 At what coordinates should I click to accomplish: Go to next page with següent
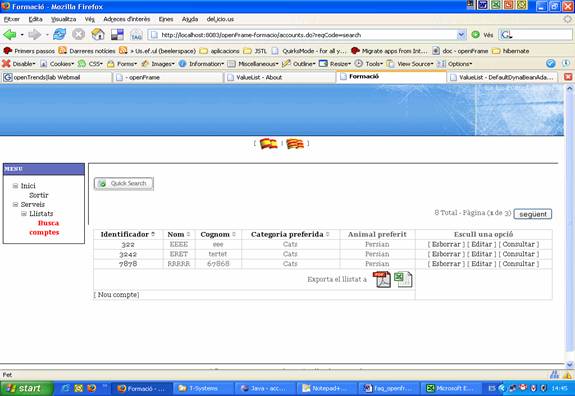533,214
